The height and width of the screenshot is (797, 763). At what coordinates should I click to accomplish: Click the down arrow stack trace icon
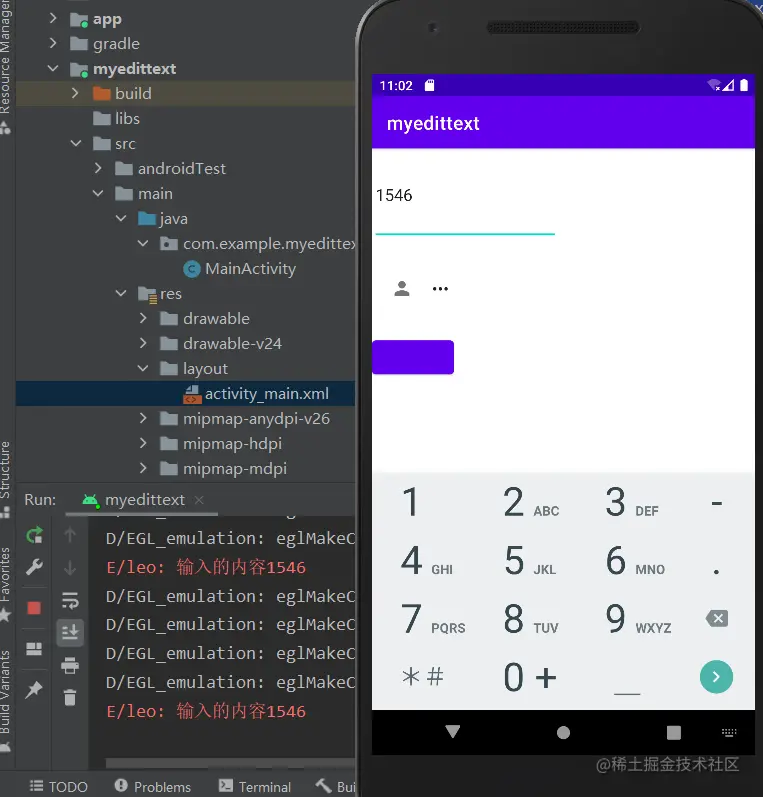tap(70, 567)
